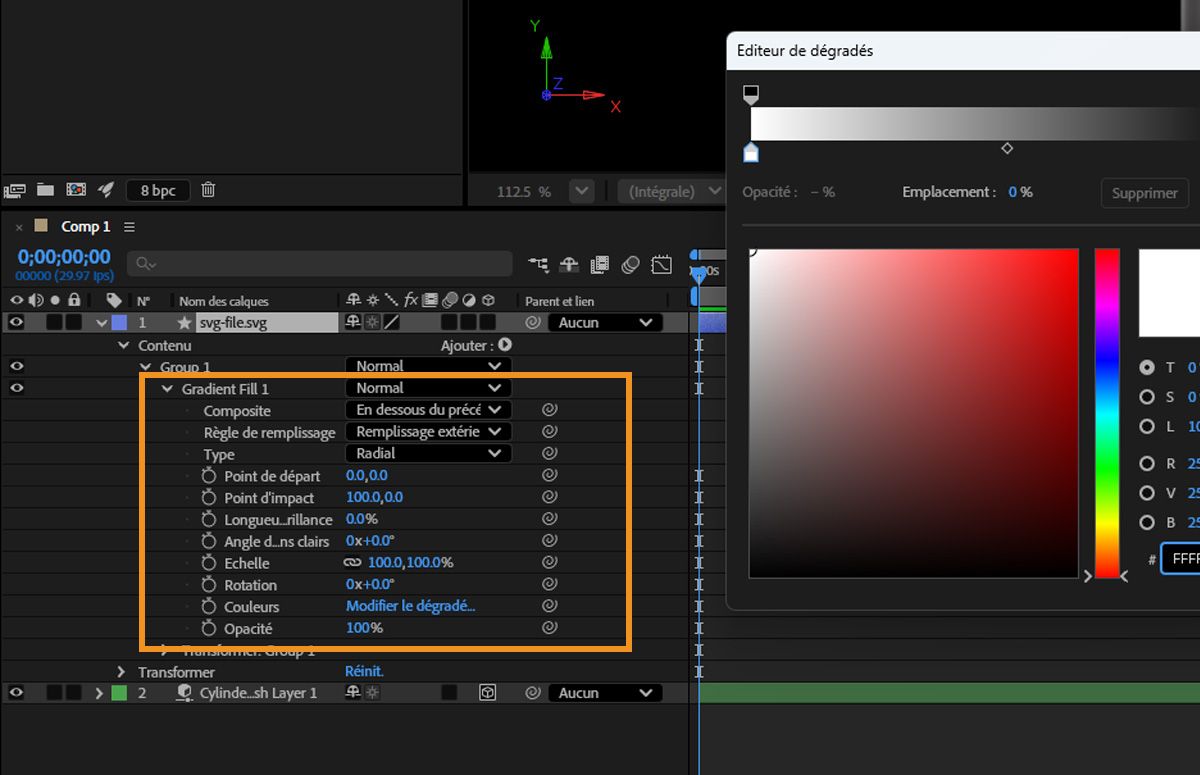Click the constrain proportions link for Echelle
1200x775 pixels.
point(352,563)
